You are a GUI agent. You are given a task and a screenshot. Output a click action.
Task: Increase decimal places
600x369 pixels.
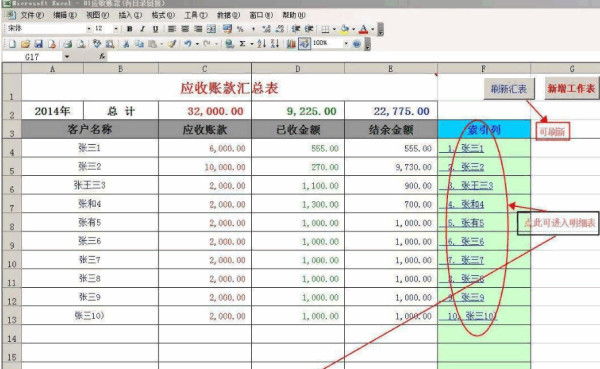click(x=266, y=29)
